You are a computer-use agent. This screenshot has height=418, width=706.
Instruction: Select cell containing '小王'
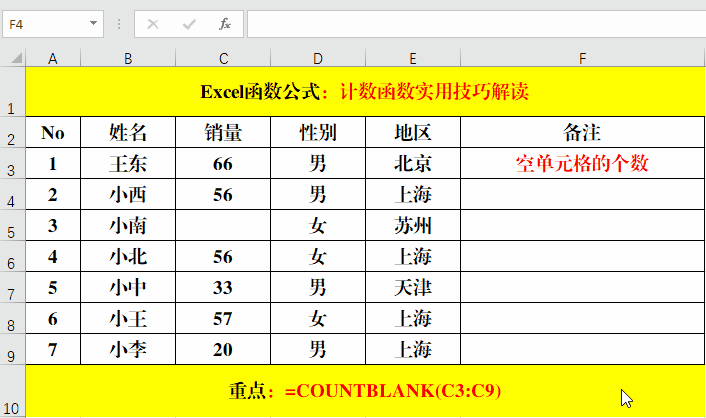click(128, 318)
